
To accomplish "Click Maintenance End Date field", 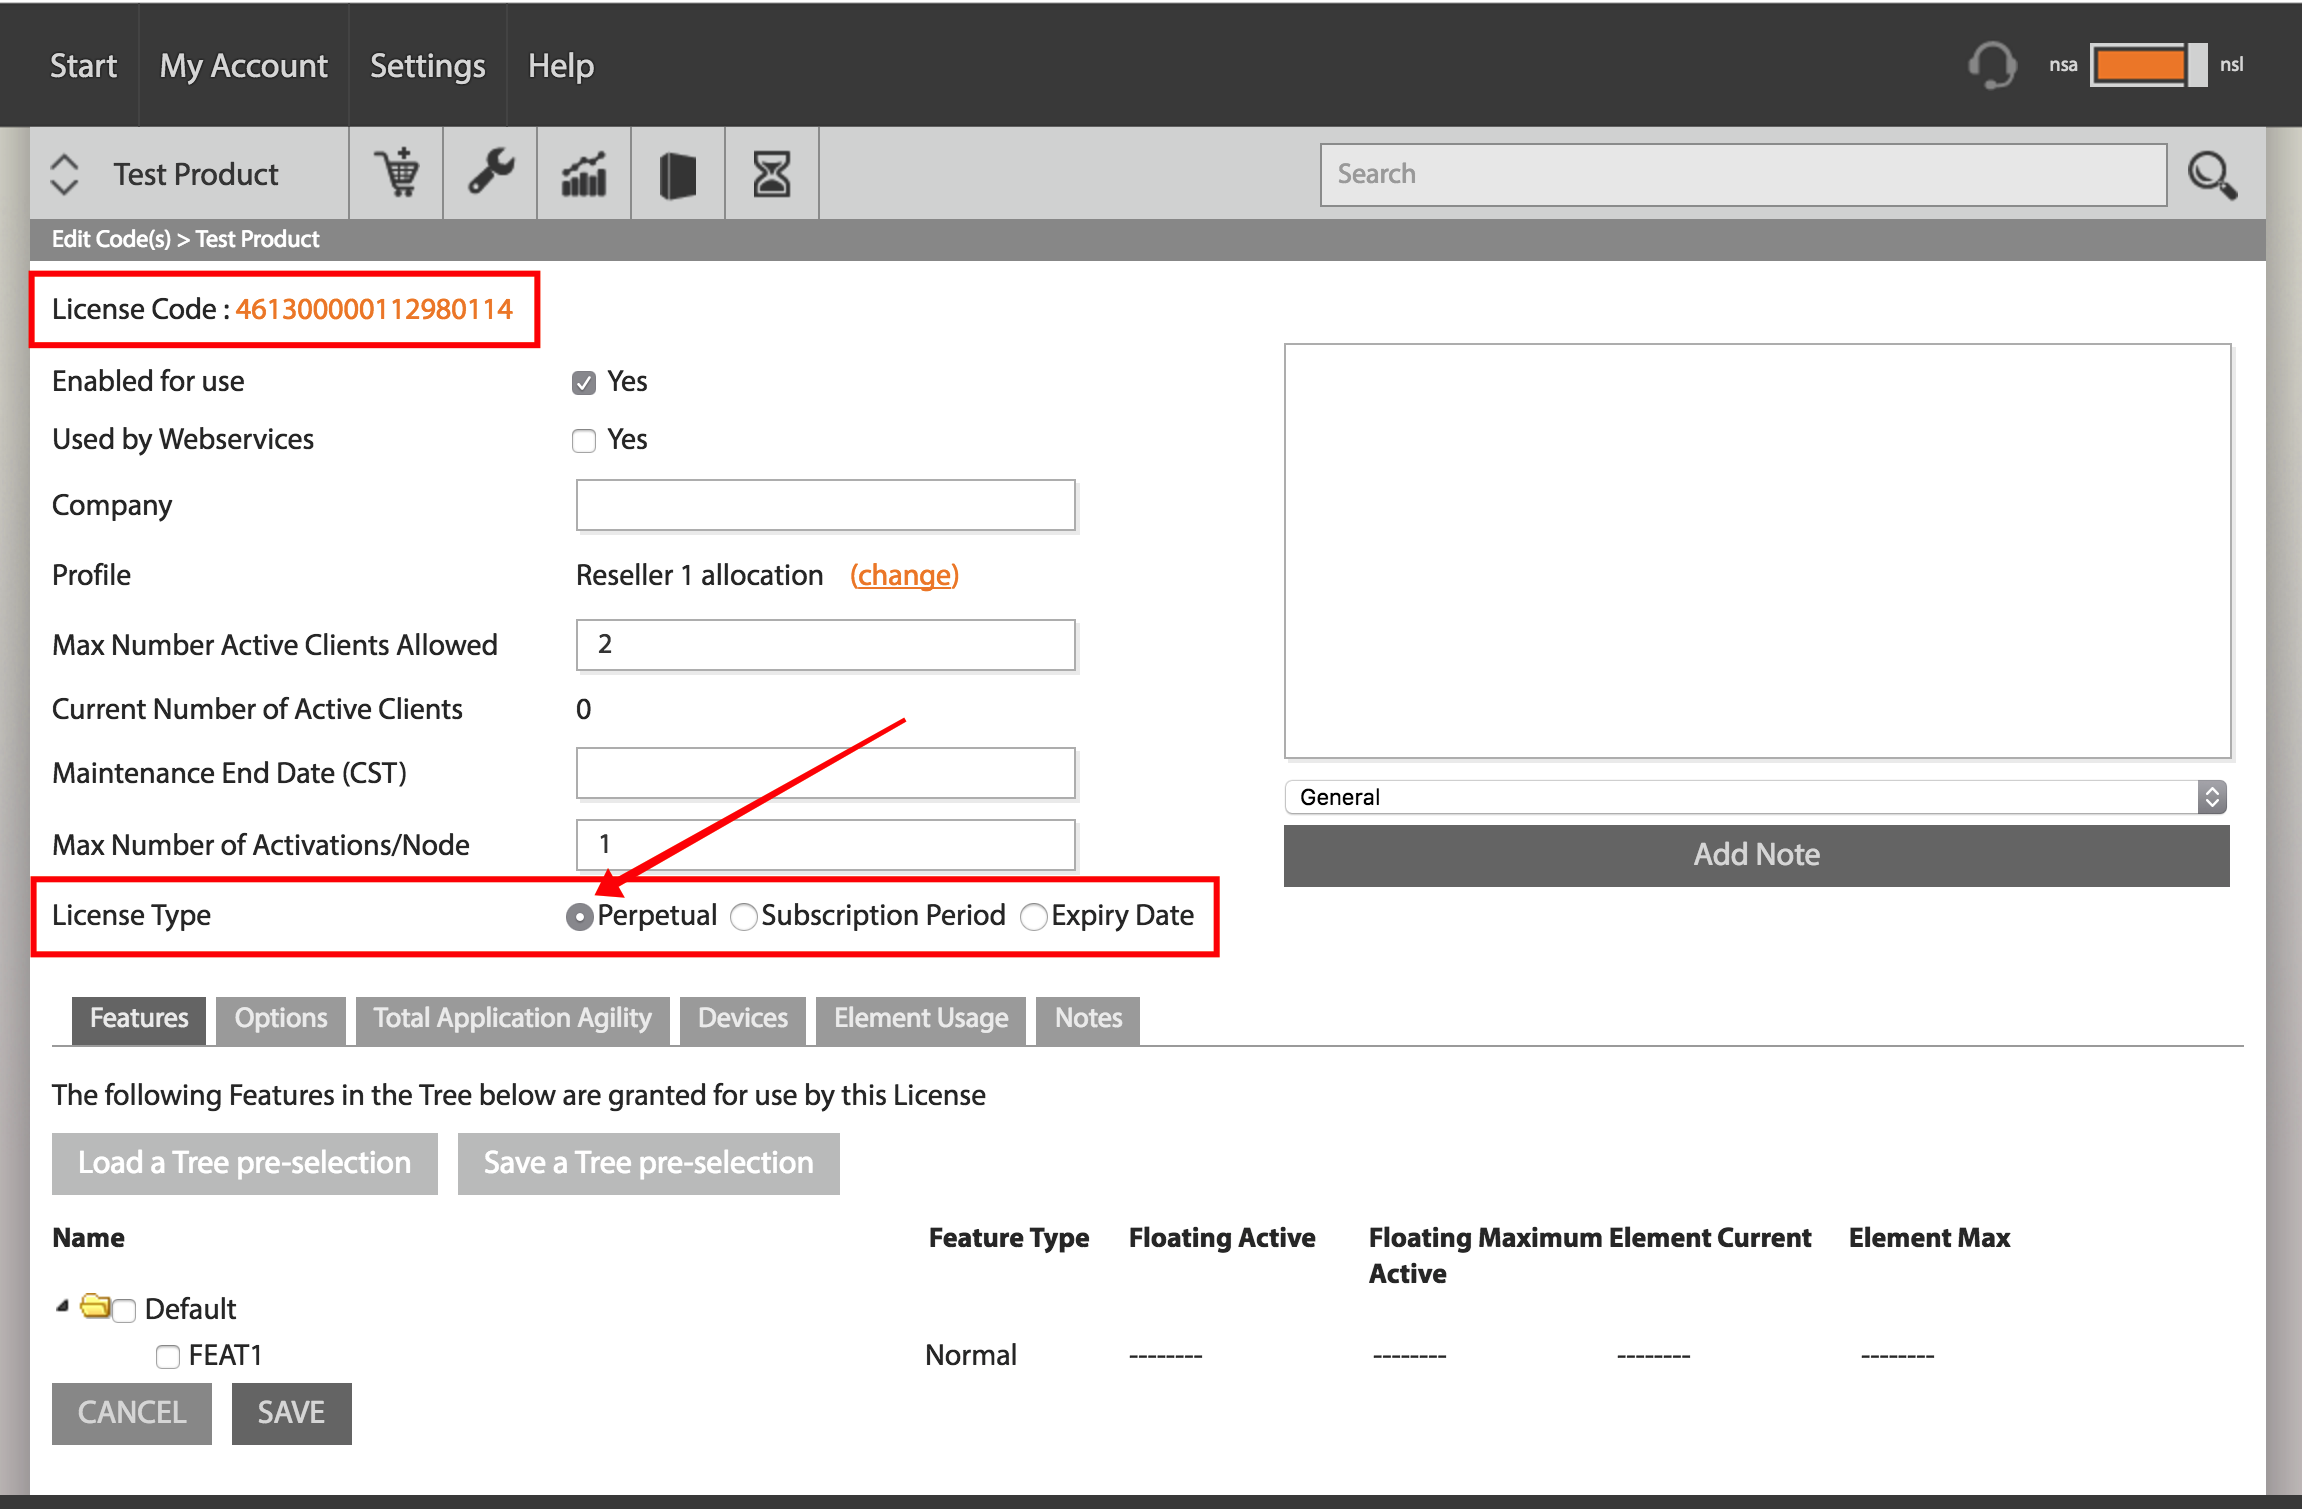I will 826,773.
